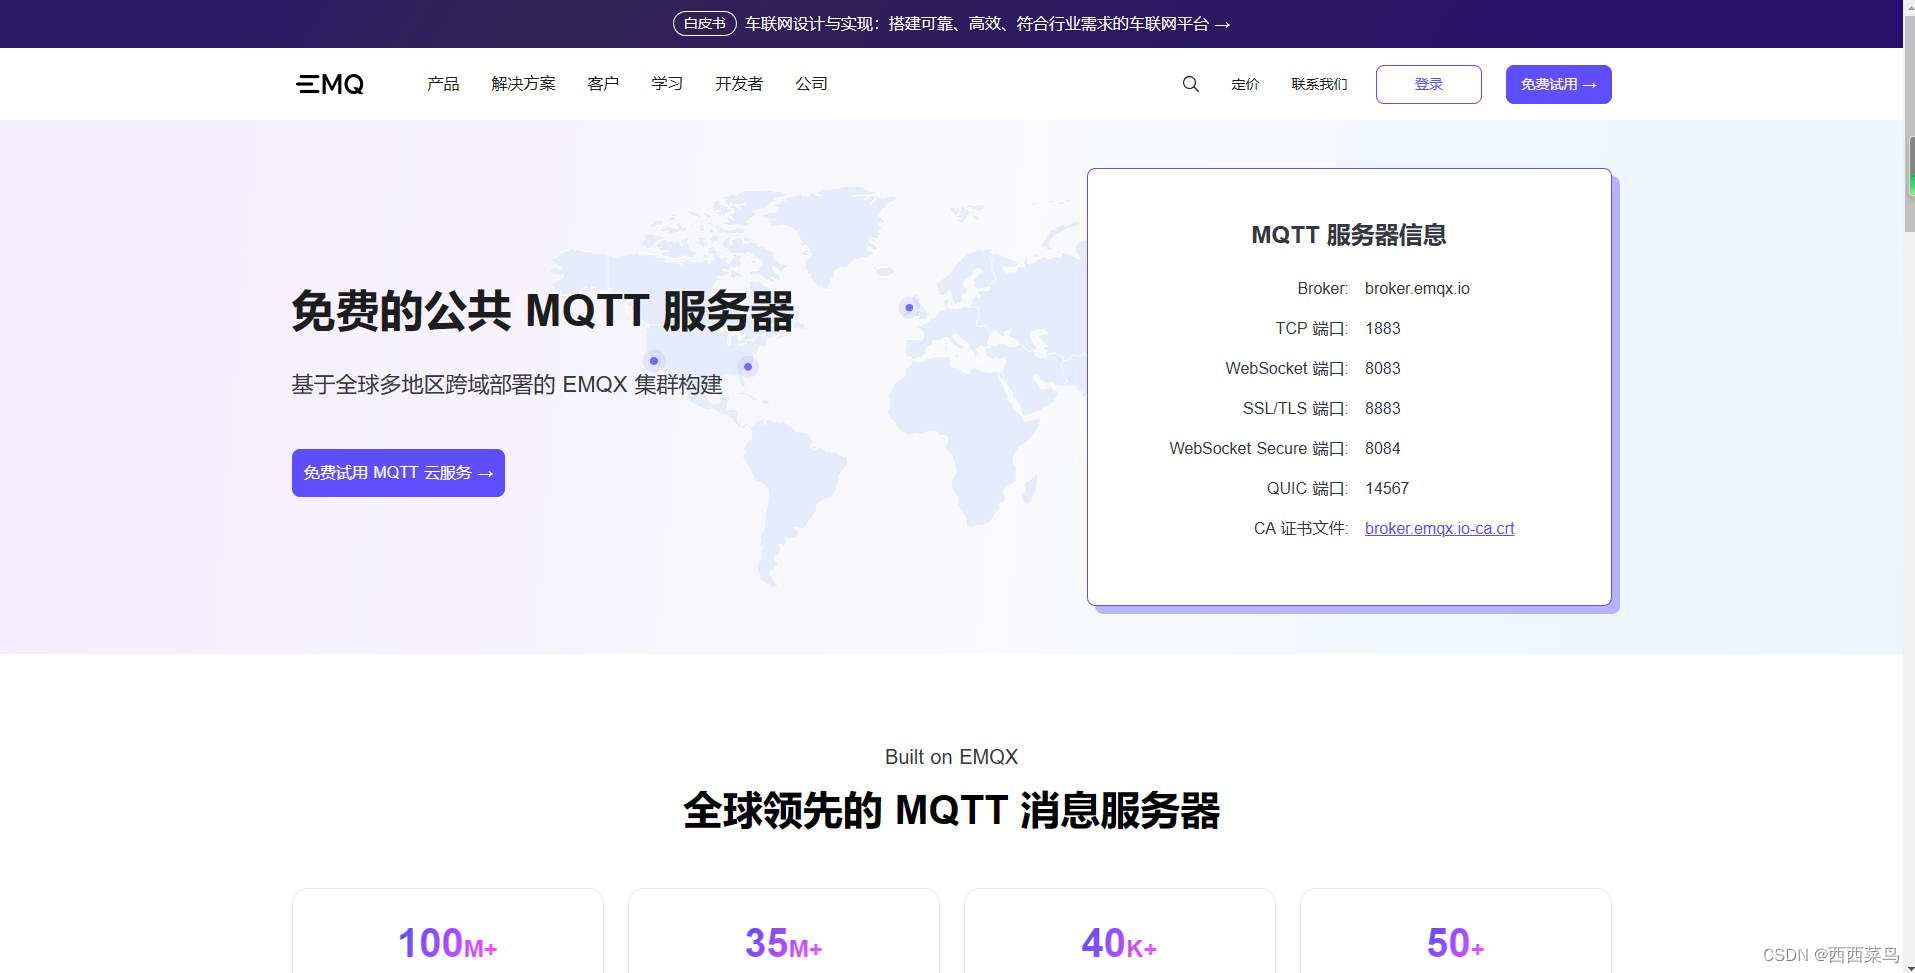Click the 100M+ statistic card

point(448,931)
